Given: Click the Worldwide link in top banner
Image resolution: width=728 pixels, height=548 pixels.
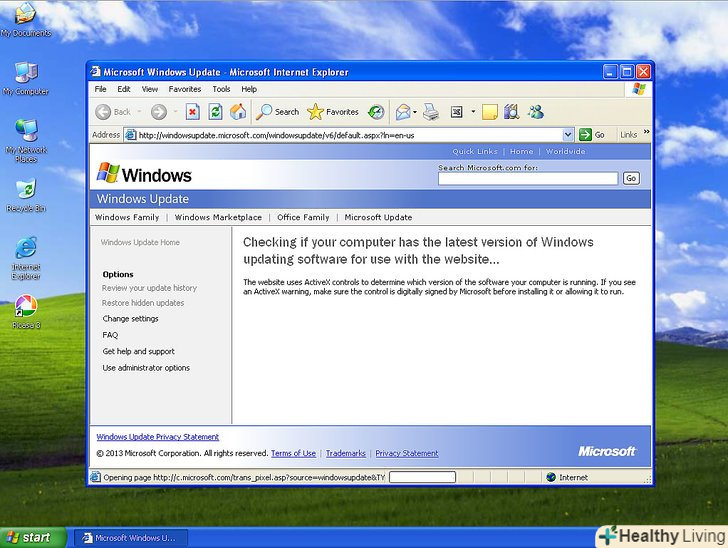Looking at the screenshot, I should click(566, 151).
